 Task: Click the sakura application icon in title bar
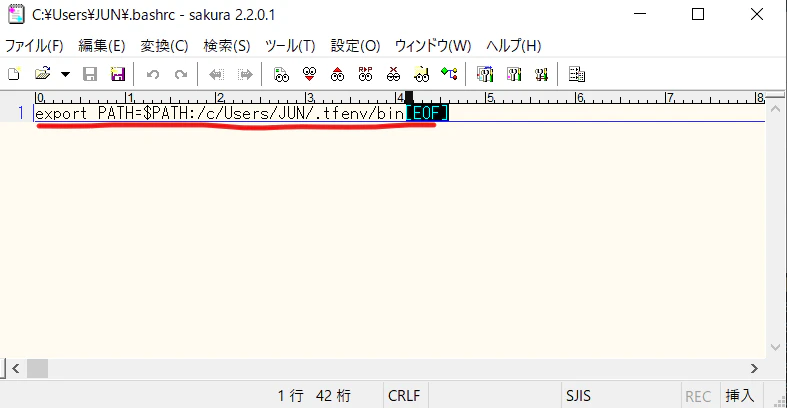tap(16, 15)
